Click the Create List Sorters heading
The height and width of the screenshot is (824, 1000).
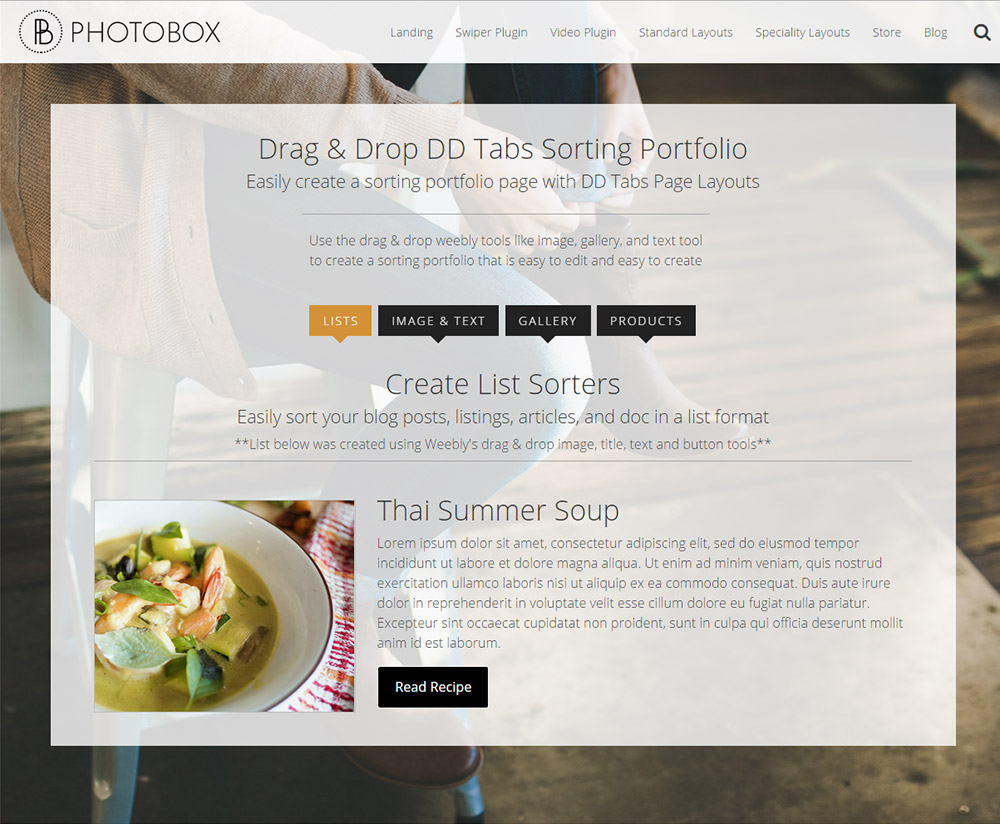pos(503,384)
